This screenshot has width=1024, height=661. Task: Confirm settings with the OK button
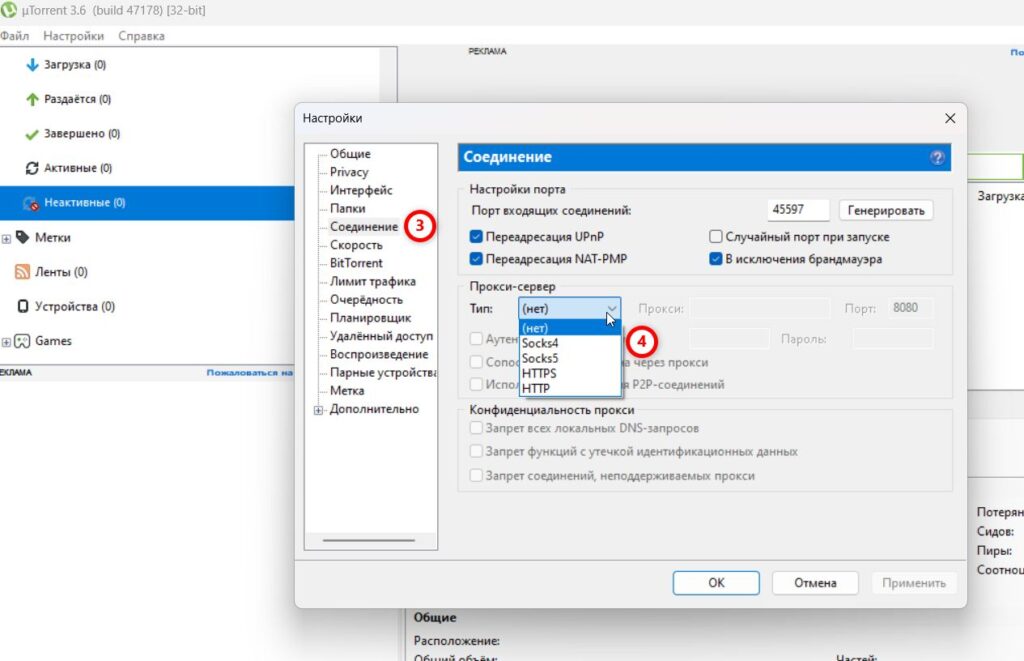(x=716, y=583)
